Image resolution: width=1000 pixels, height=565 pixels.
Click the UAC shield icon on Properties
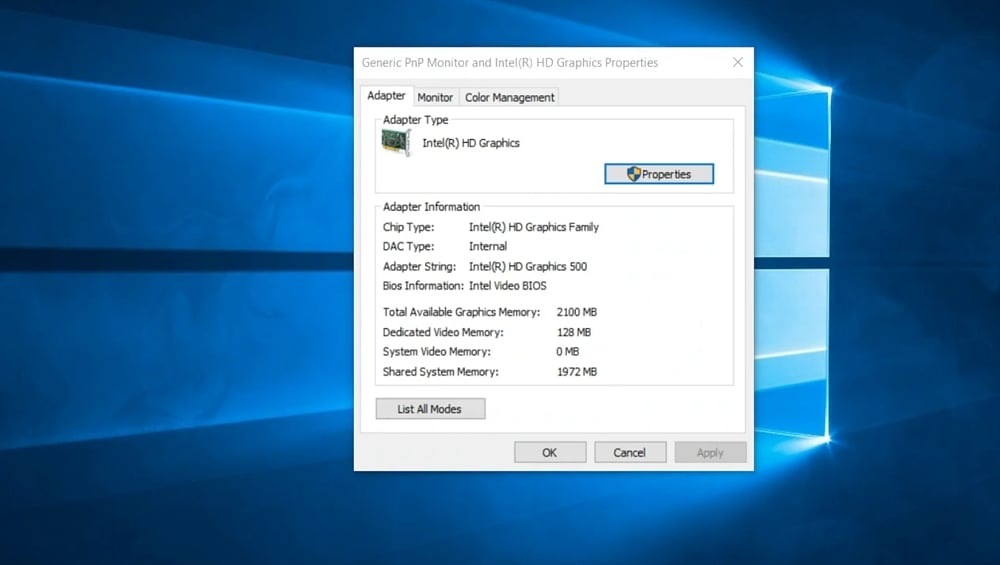point(633,174)
